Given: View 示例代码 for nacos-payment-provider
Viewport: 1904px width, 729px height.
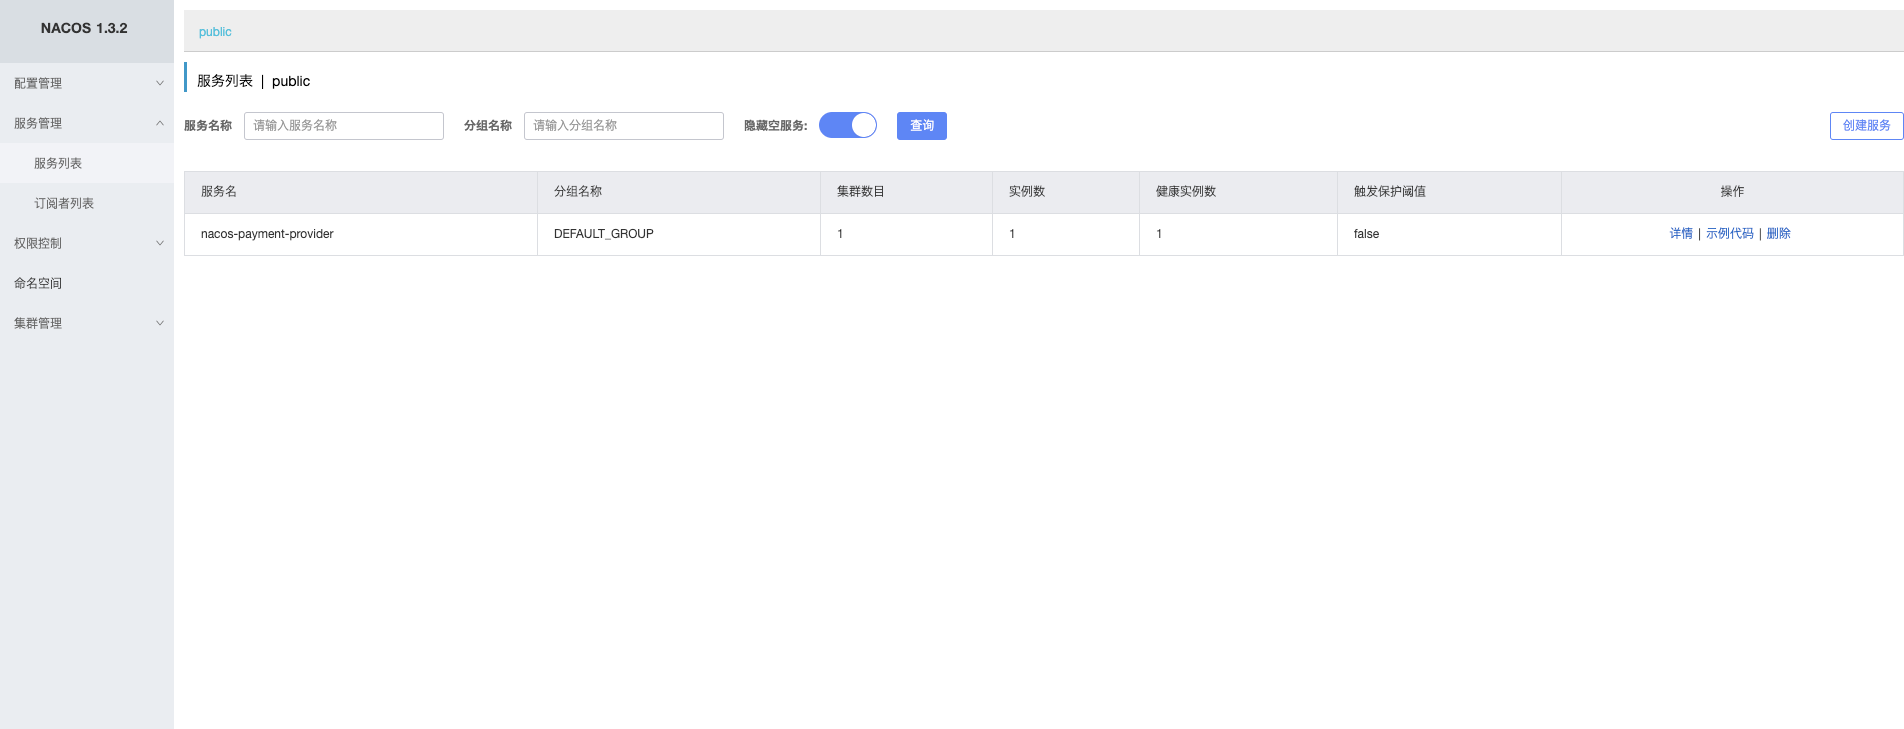Looking at the screenshot, I should tap(1729, 234).
